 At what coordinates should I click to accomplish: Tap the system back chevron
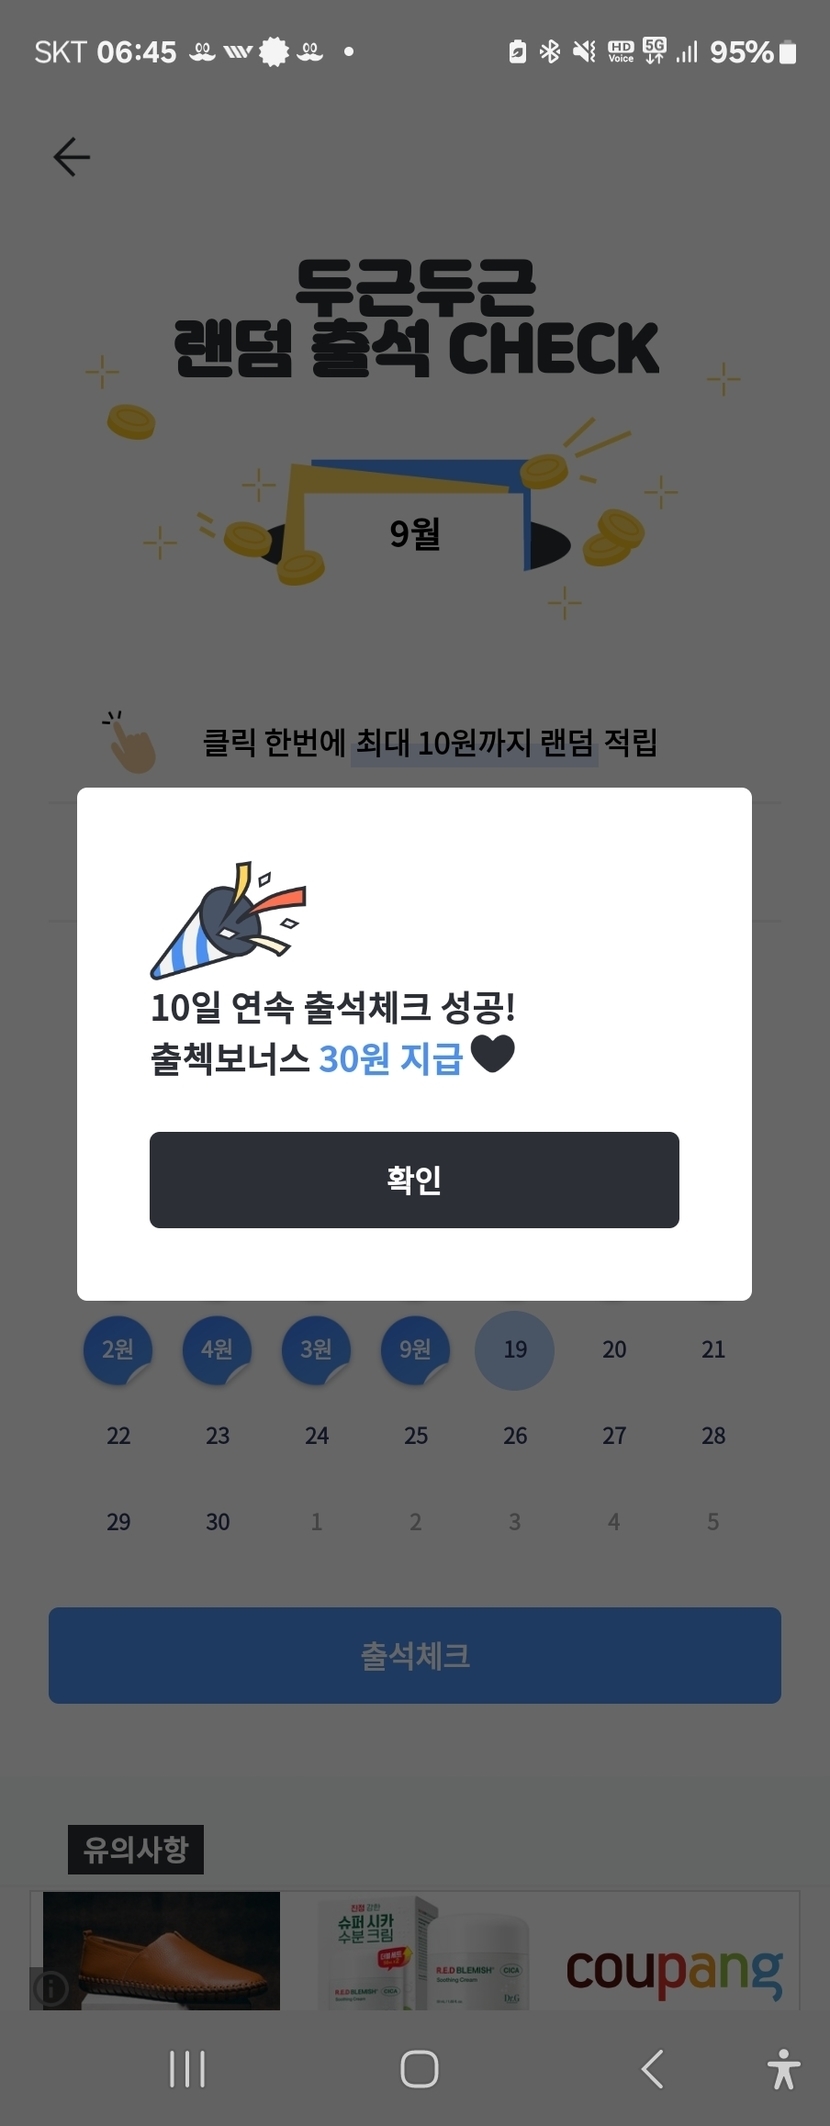tap(652, 2069)
